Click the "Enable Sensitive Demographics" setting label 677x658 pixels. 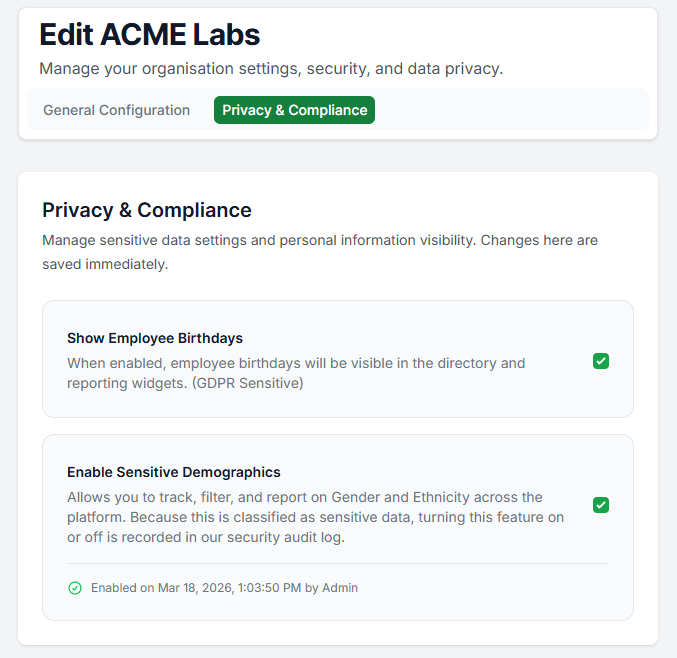(x=173, y=472)
